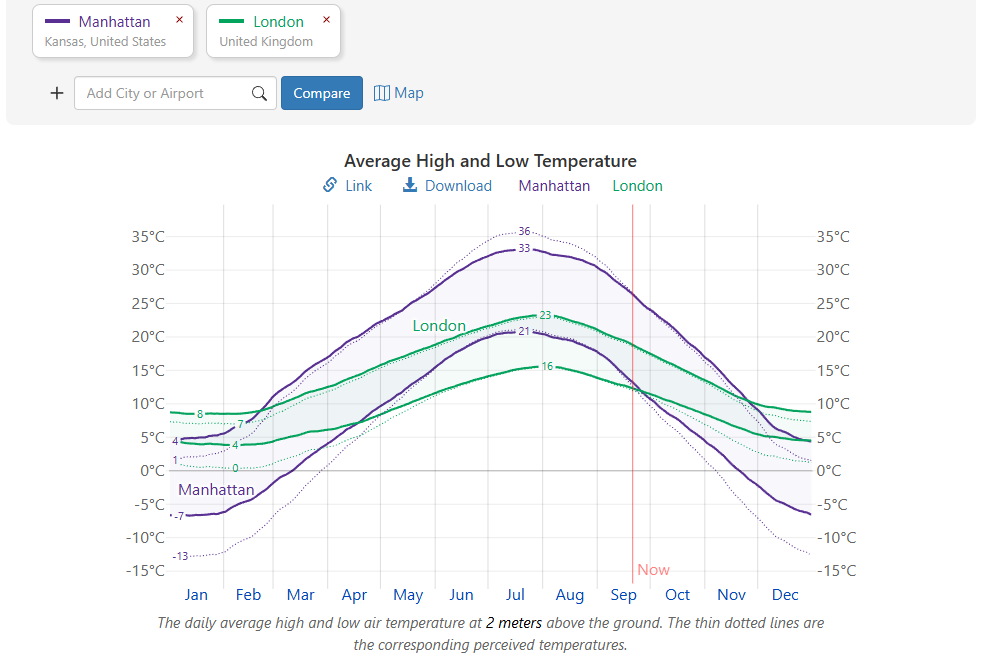The image size is (984, 671).
Task: Click the Compare button
Action: (322, 94)
